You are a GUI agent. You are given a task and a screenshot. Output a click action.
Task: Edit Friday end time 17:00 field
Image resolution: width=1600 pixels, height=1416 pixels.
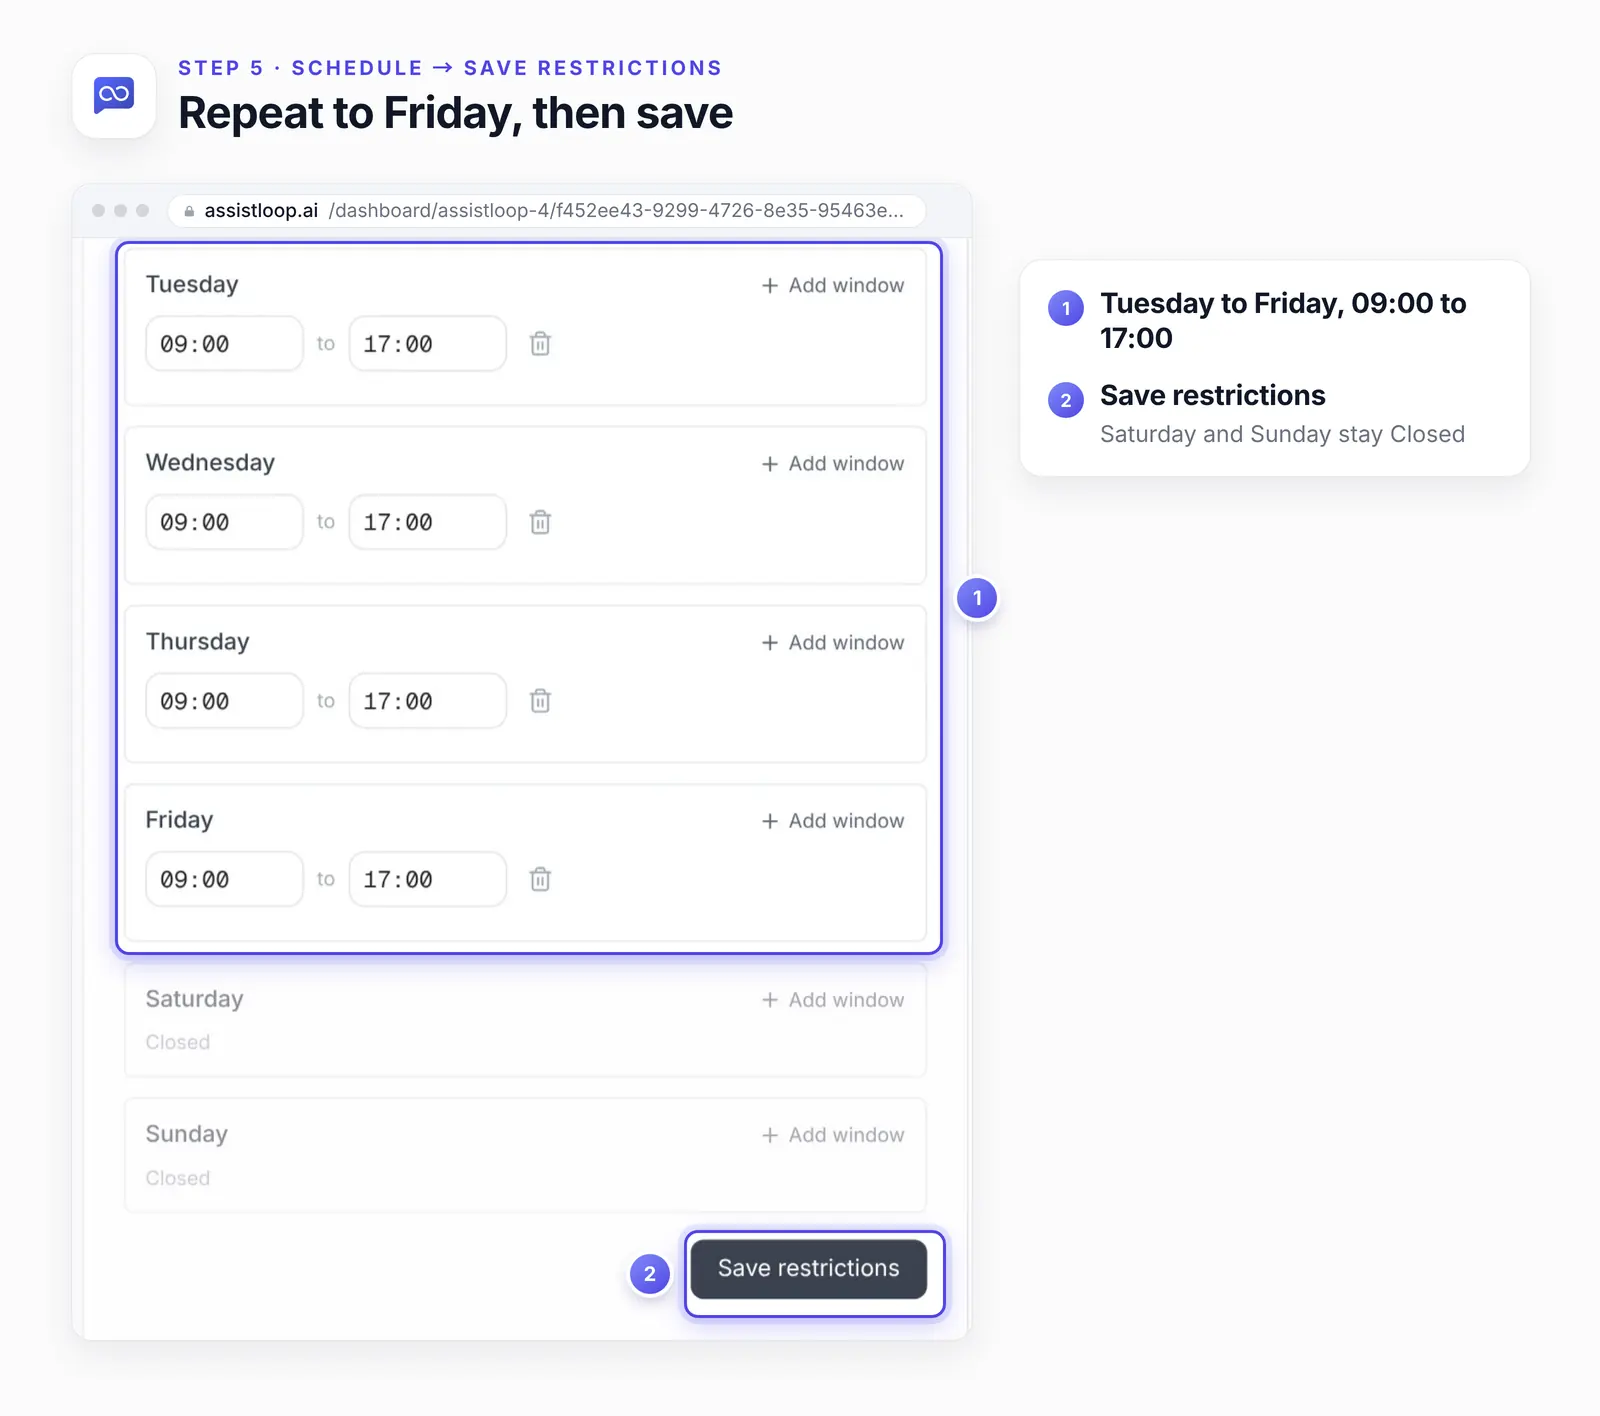(x=428, y=879)
